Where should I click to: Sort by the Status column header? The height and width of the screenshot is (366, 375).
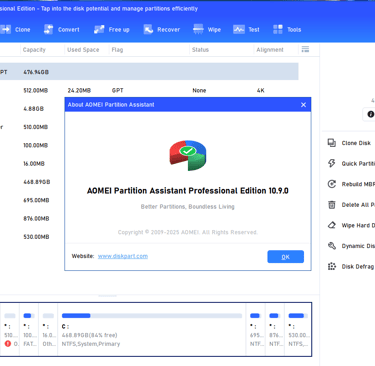pos(200,50)
